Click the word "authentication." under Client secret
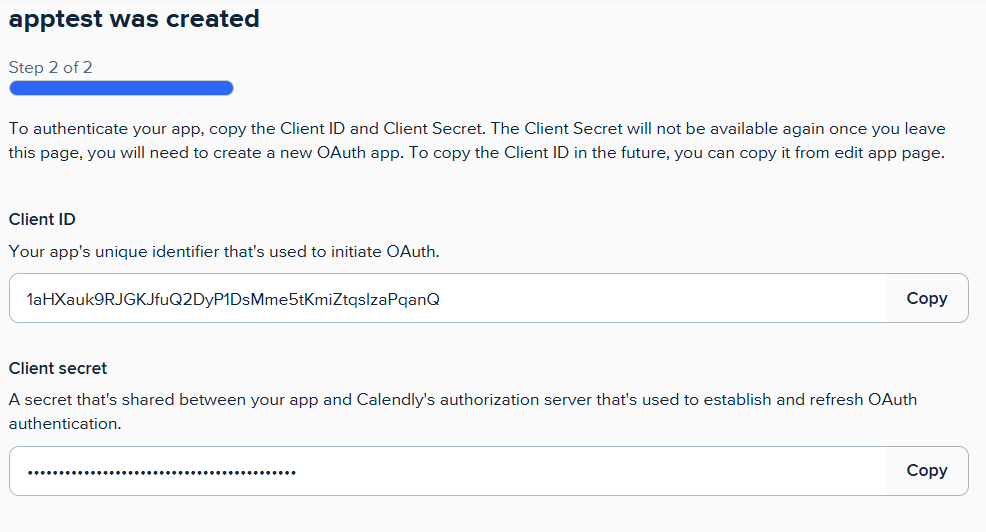 click(65, 423)
